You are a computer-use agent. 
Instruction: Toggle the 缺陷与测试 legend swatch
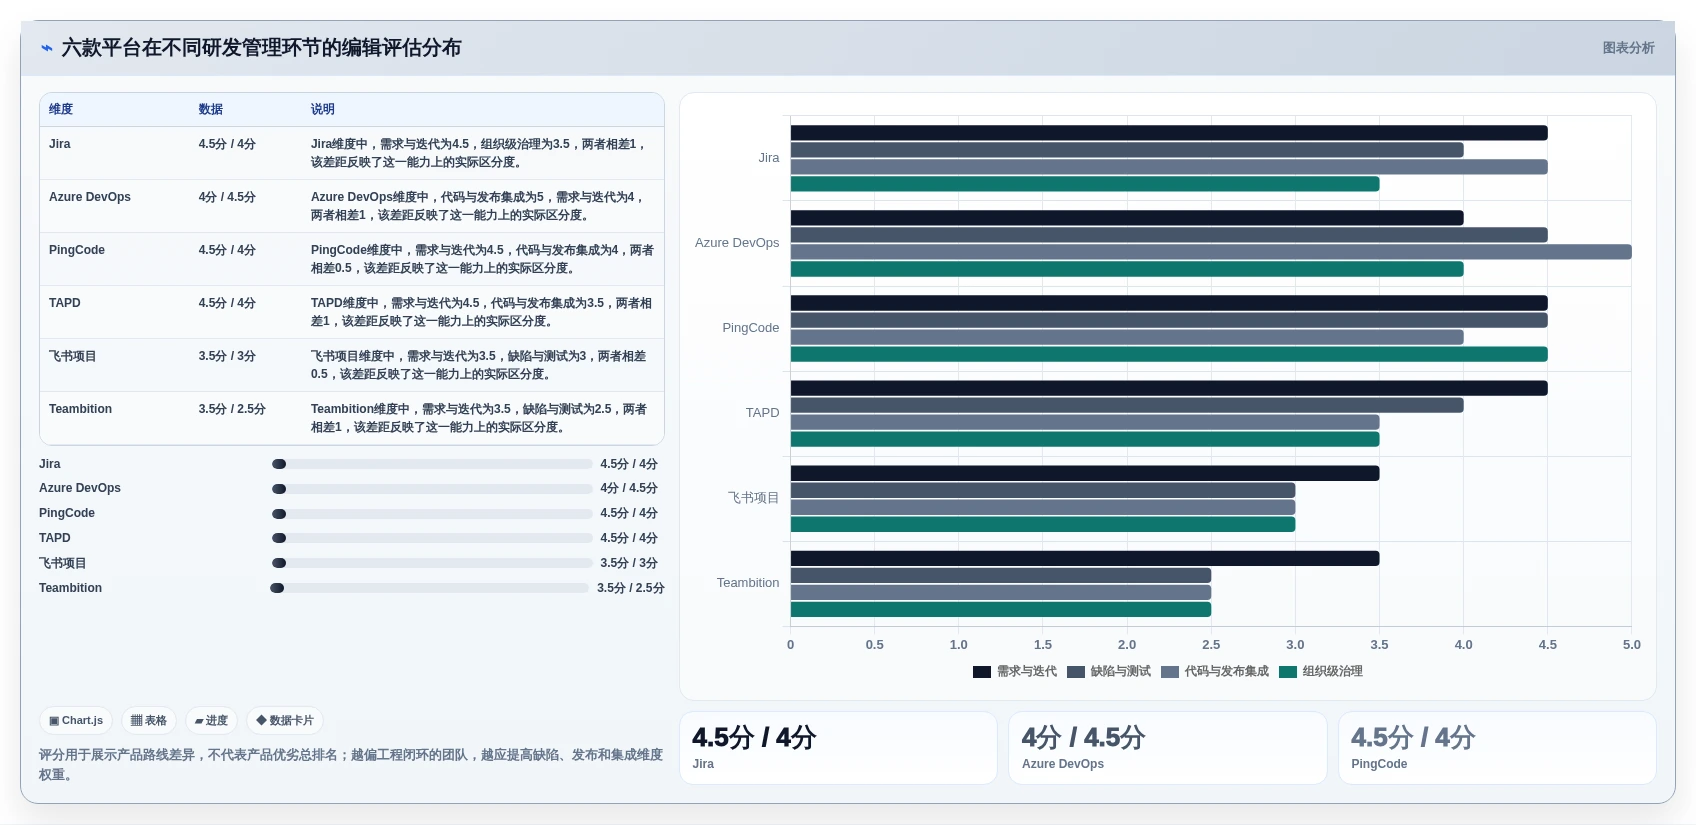(x=1075, y=672)
